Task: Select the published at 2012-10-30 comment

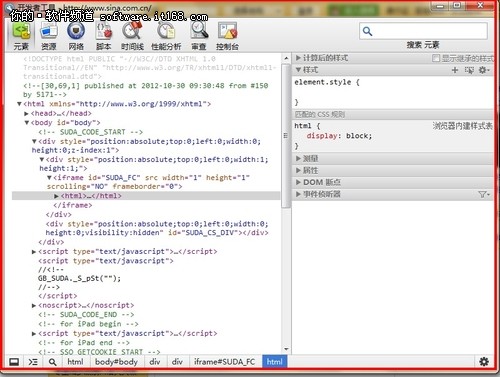Action: pos(146,90)
